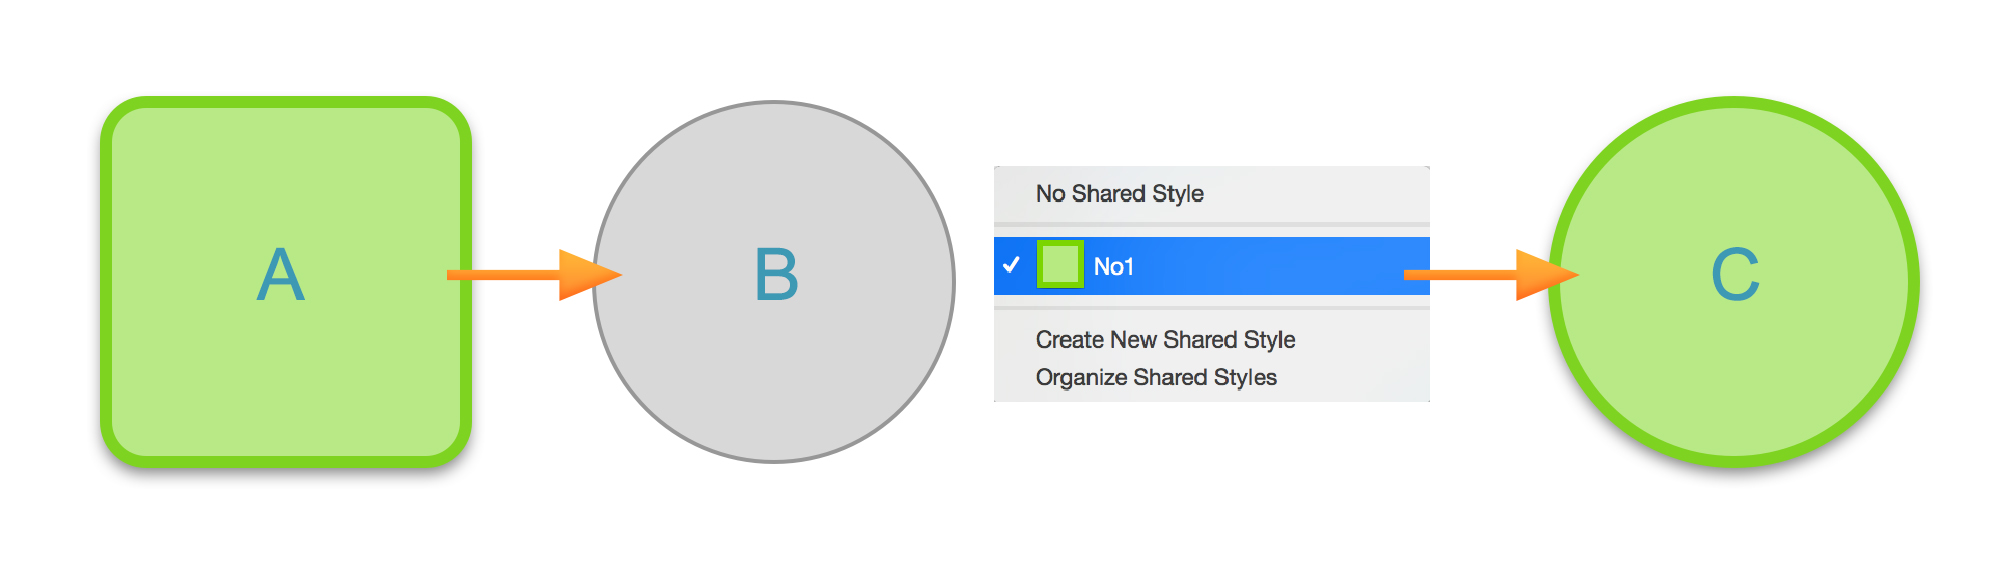Click the thin gray outline of circle B
This screenshot has height=570, width=2014.
point(775,103)
